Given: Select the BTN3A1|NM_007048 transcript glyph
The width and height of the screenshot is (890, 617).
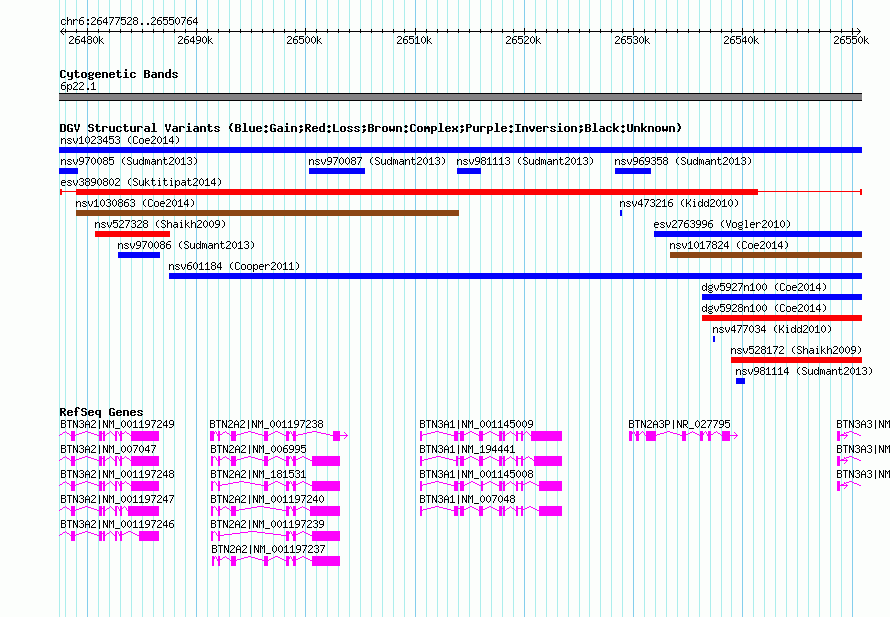Looking at the screenshot, I should pos(491,511).
